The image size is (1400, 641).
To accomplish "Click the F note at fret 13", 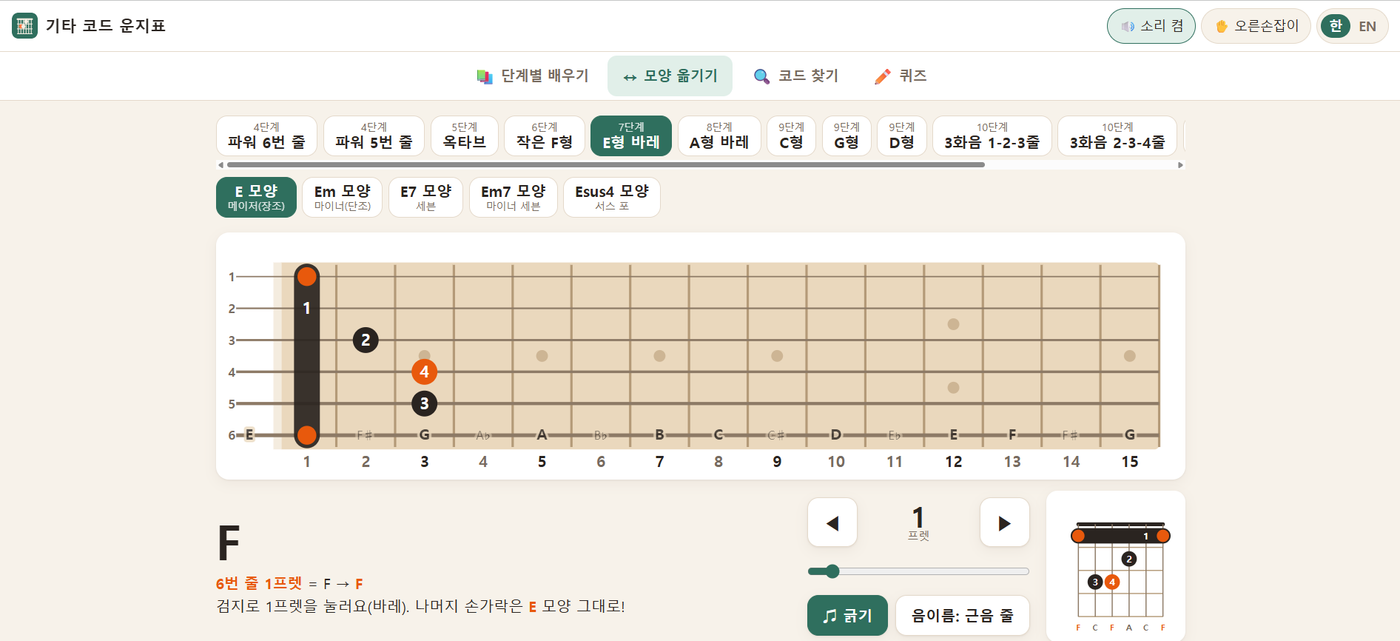I will 1012,435.
